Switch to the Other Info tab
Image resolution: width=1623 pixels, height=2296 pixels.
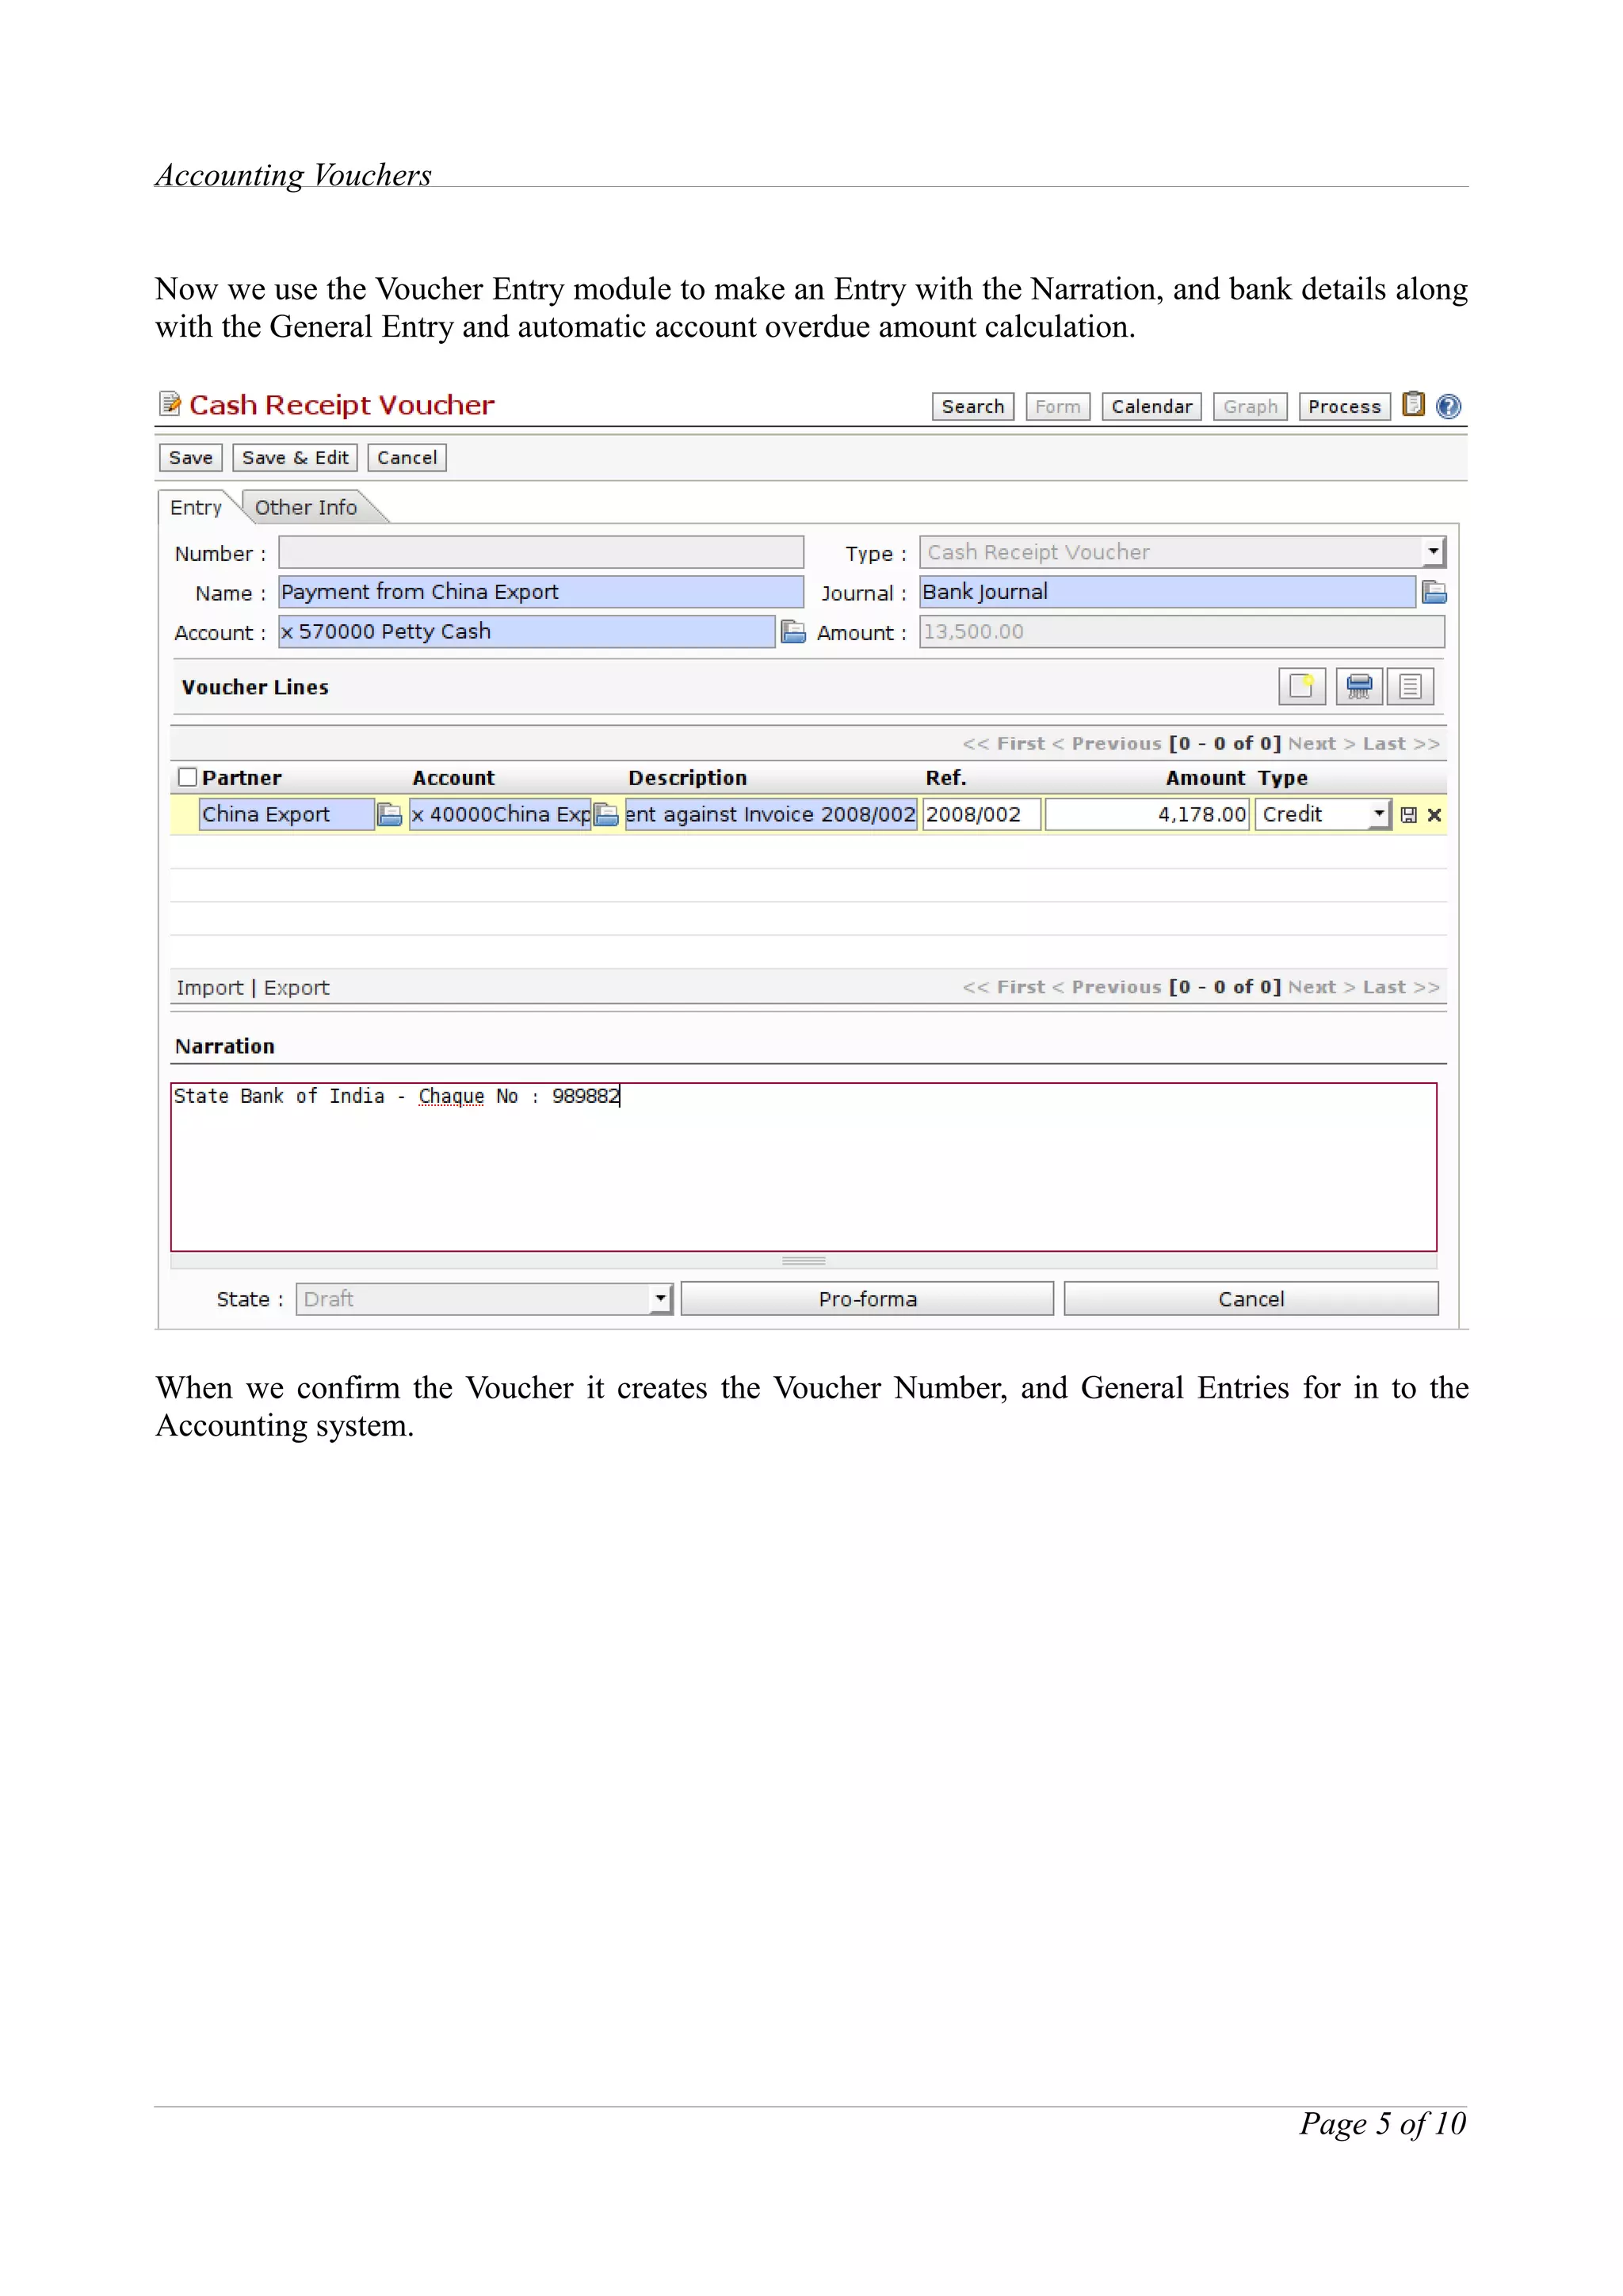coord(306,508)
